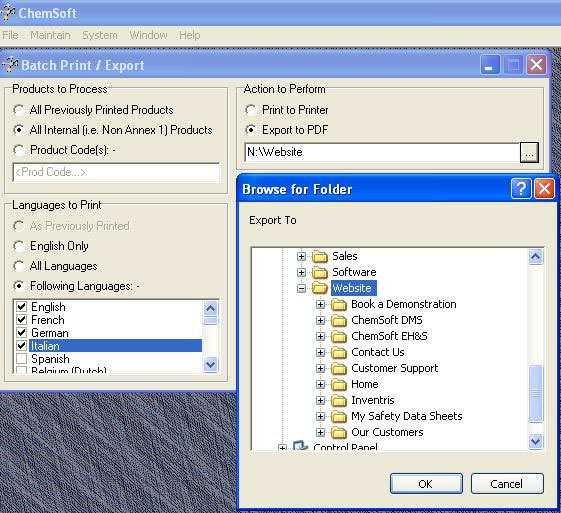Screen dimensions: 561x513
Task: Select the Inventris tree item label
Action: coord(373,400)
